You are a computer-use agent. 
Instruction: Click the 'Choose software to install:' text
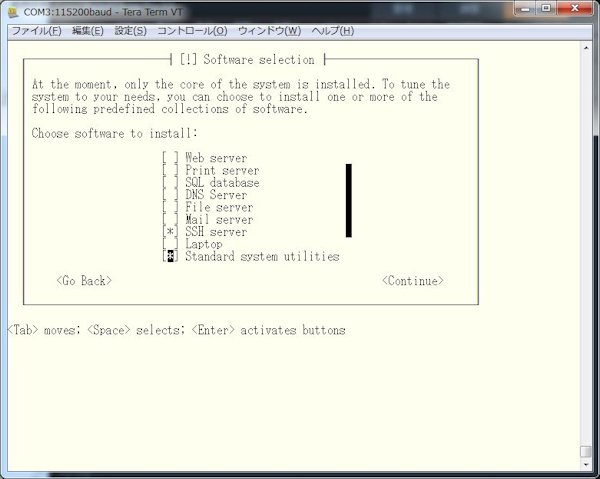pyautogui.click(x=114, y=133)
